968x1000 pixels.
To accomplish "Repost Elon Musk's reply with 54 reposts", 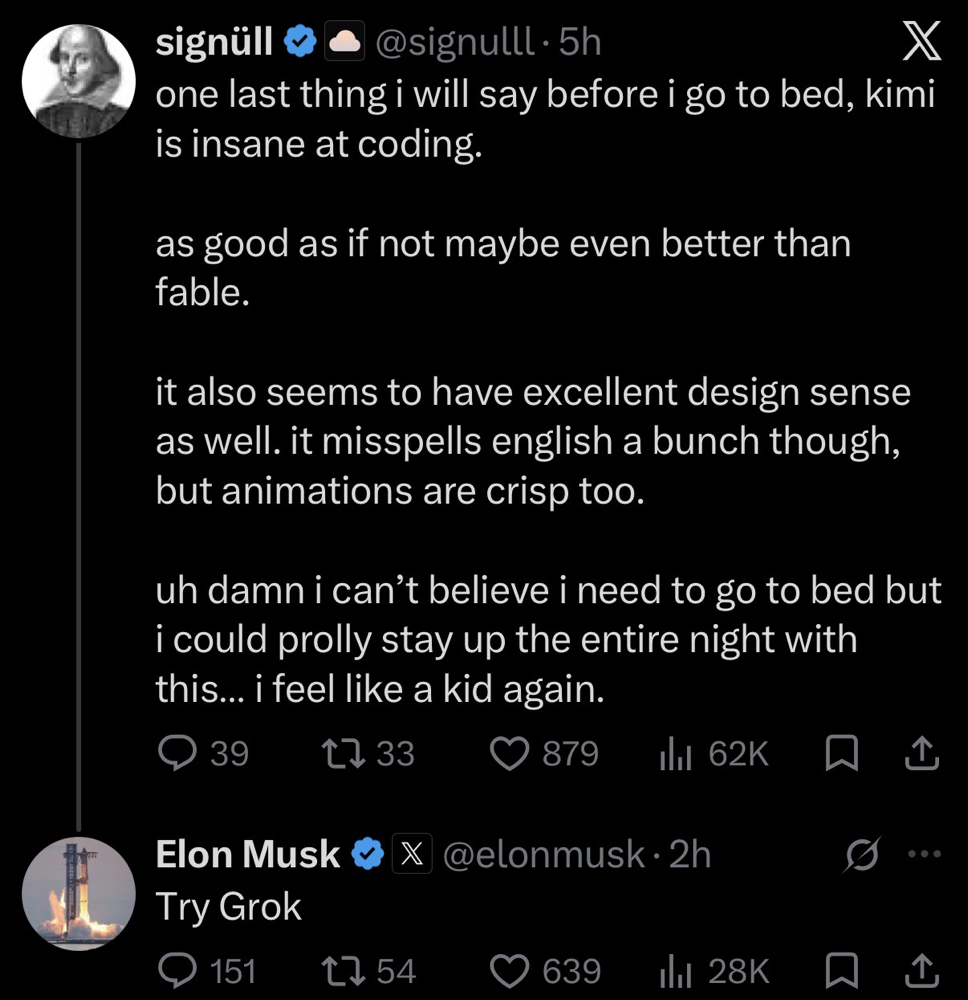I will pyautogui.click(x=343, y=971).
